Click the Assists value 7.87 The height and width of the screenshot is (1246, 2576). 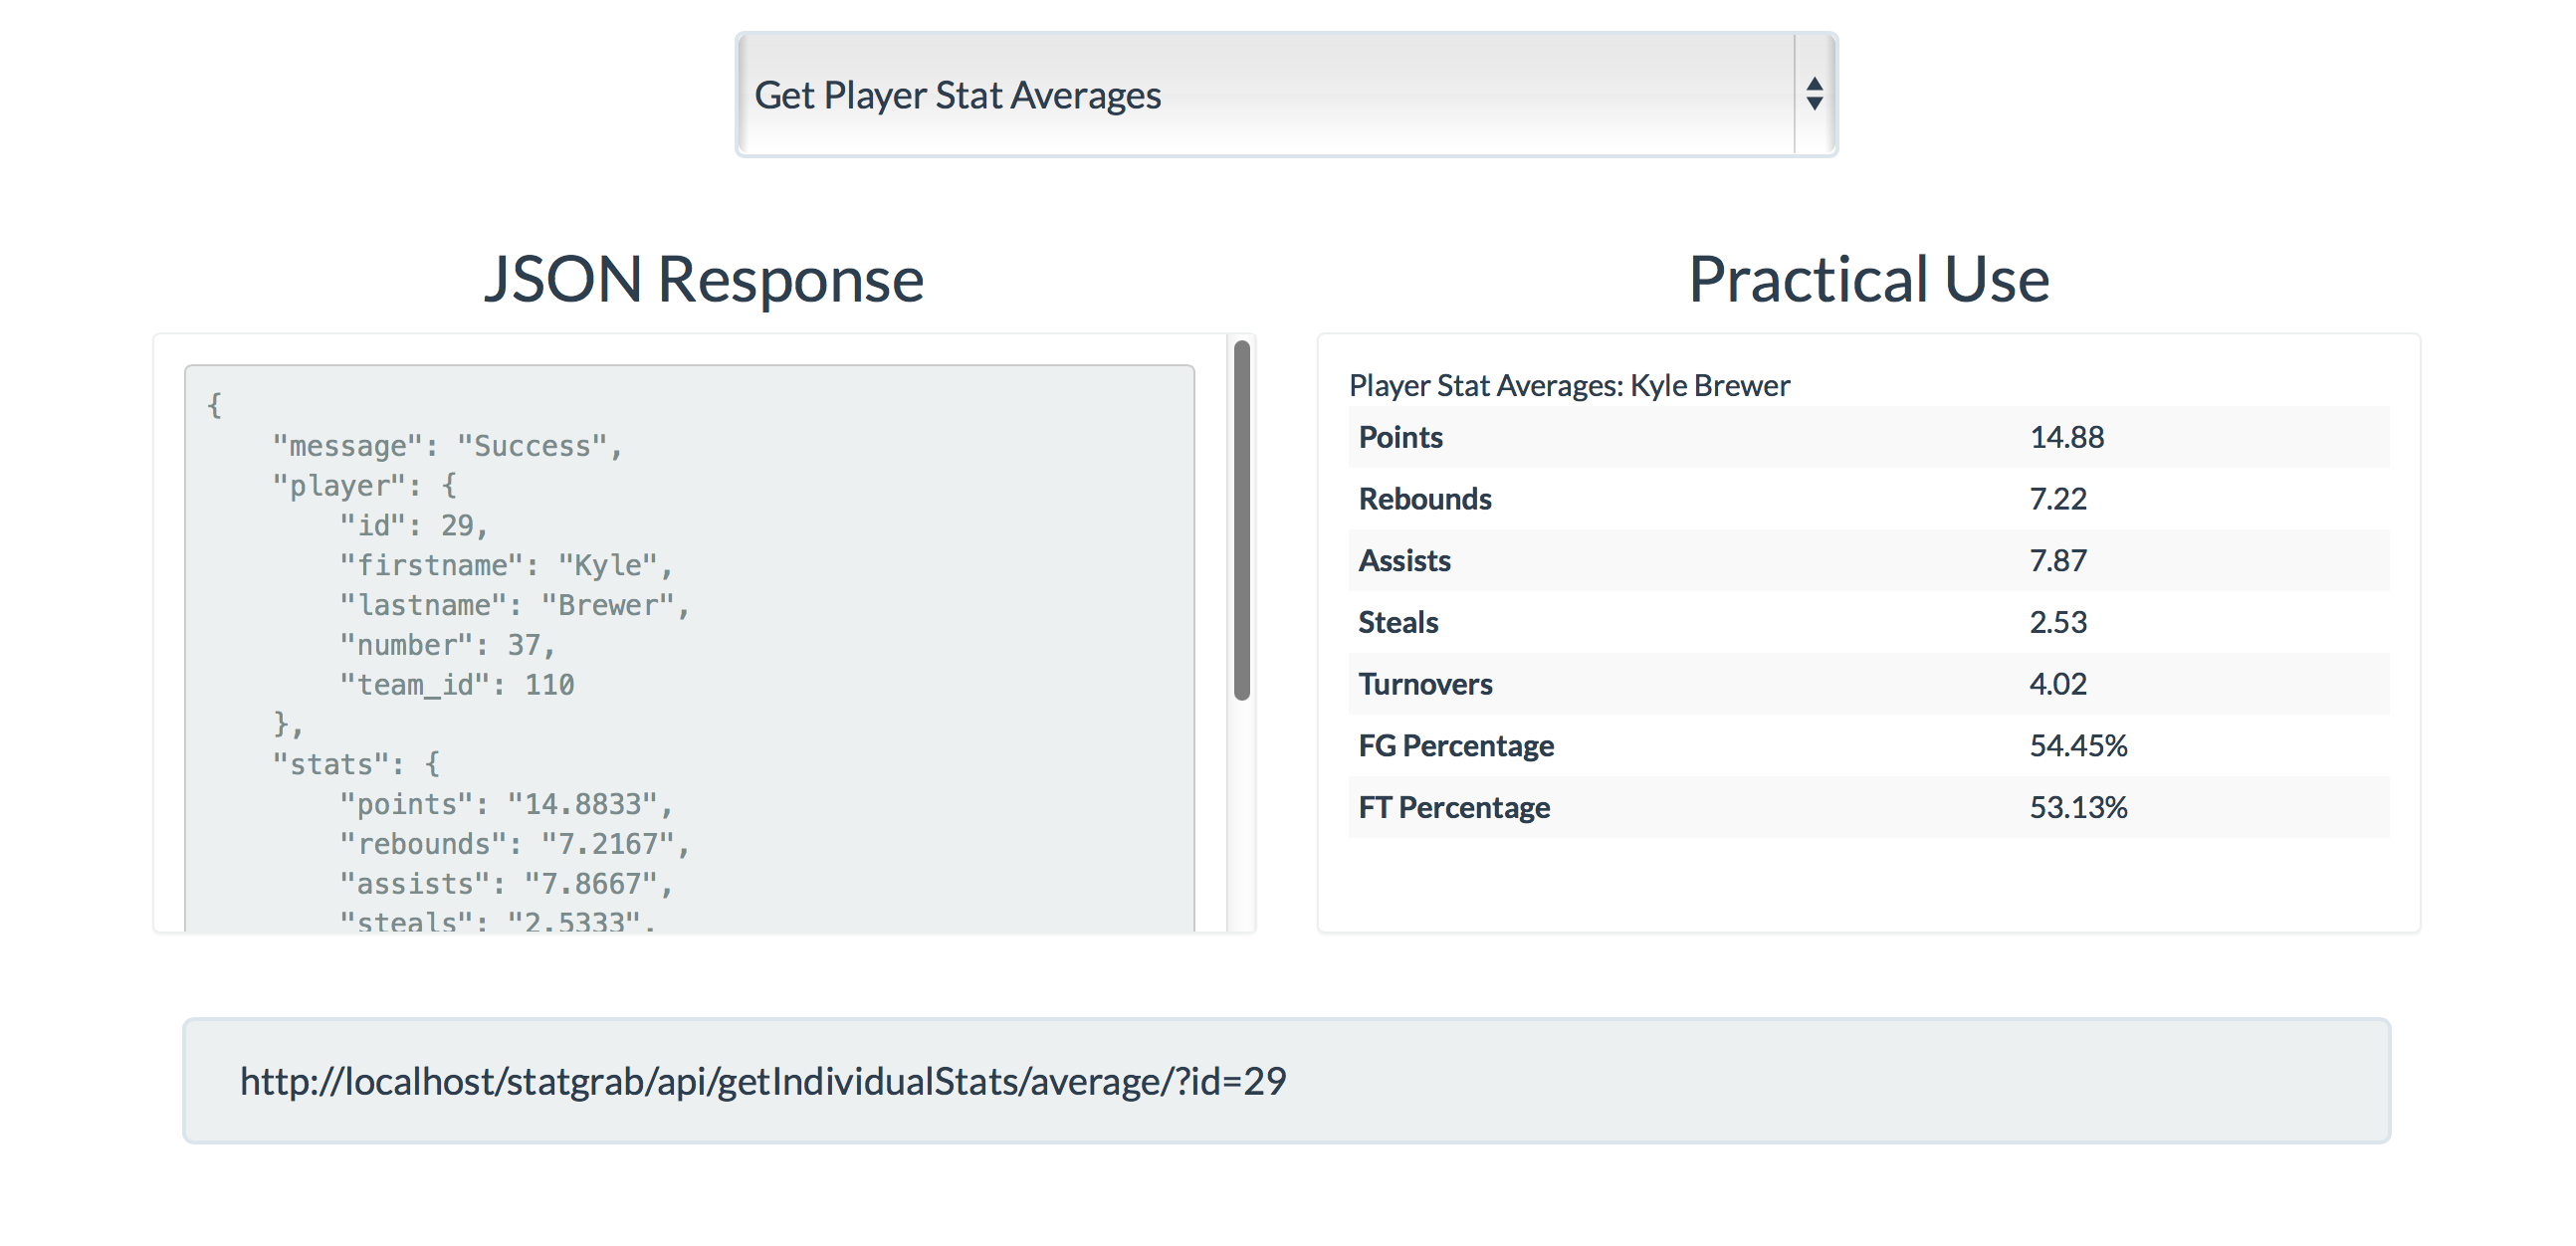tap(2058, 561)
